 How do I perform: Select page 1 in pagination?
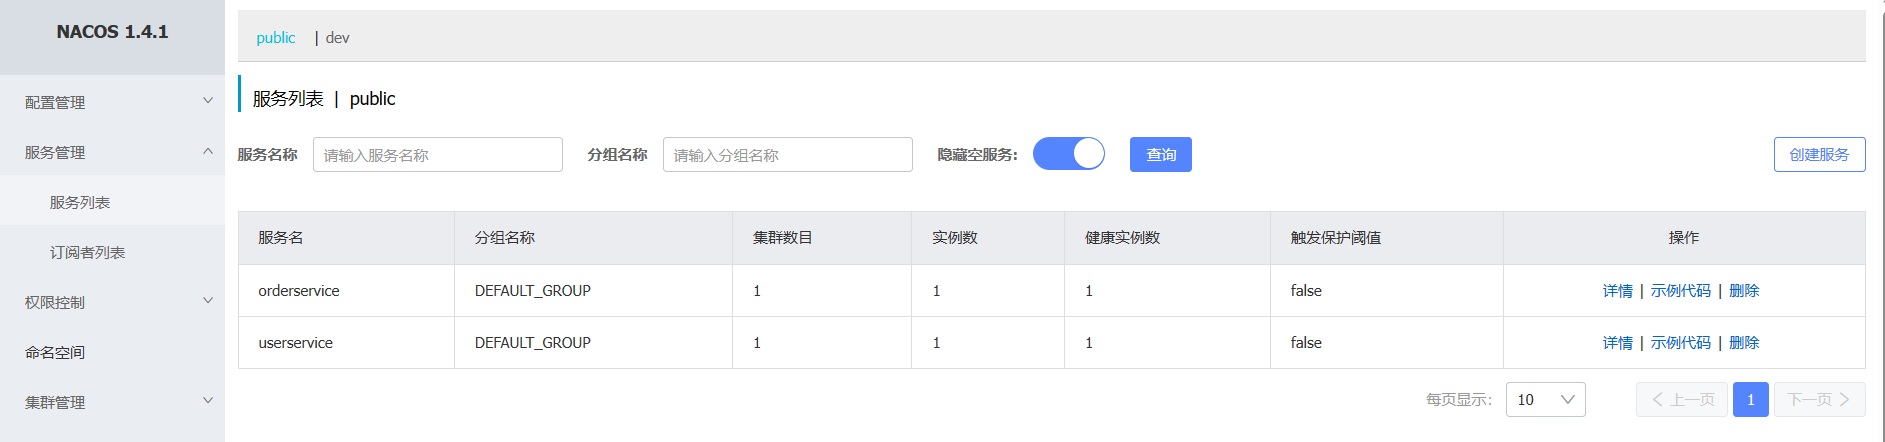[x=1750, y=400]
